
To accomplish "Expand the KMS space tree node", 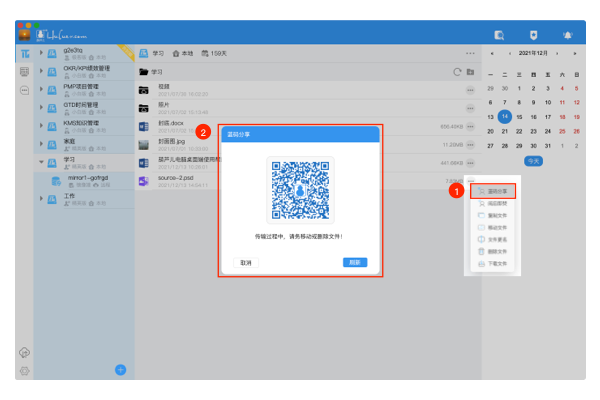I will 41,125.
